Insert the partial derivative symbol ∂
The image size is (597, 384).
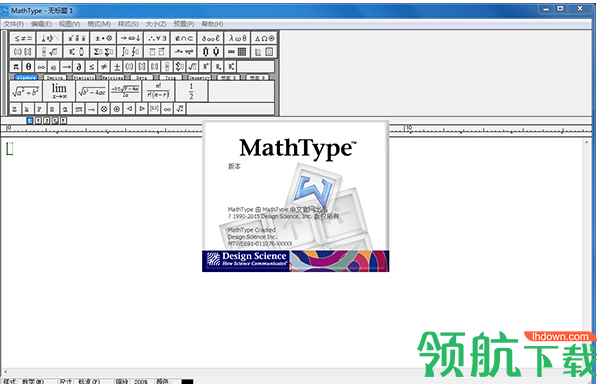point(79,67)
